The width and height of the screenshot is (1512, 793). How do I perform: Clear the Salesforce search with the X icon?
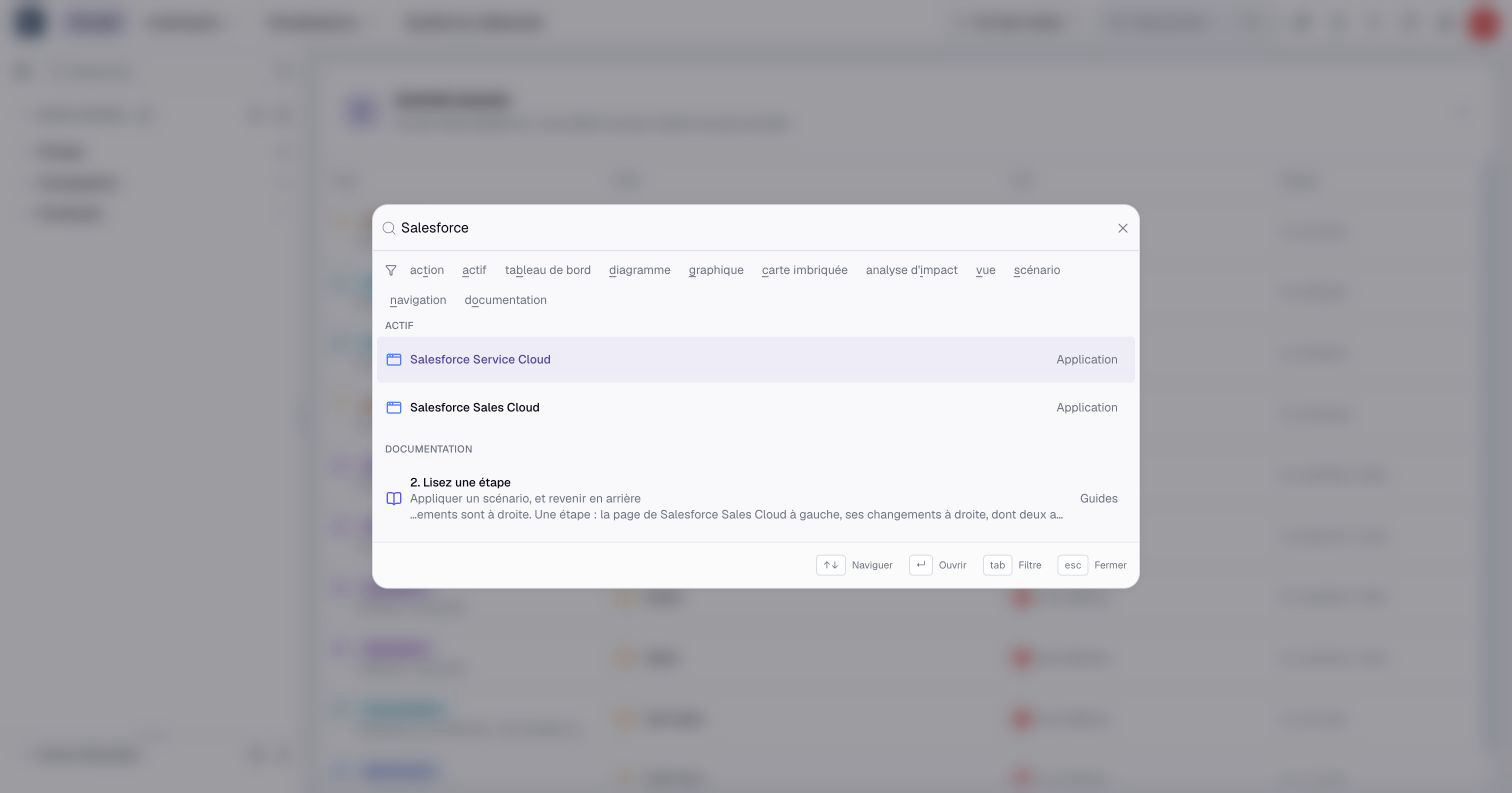pyautogui.click(x=1122, y=228)
